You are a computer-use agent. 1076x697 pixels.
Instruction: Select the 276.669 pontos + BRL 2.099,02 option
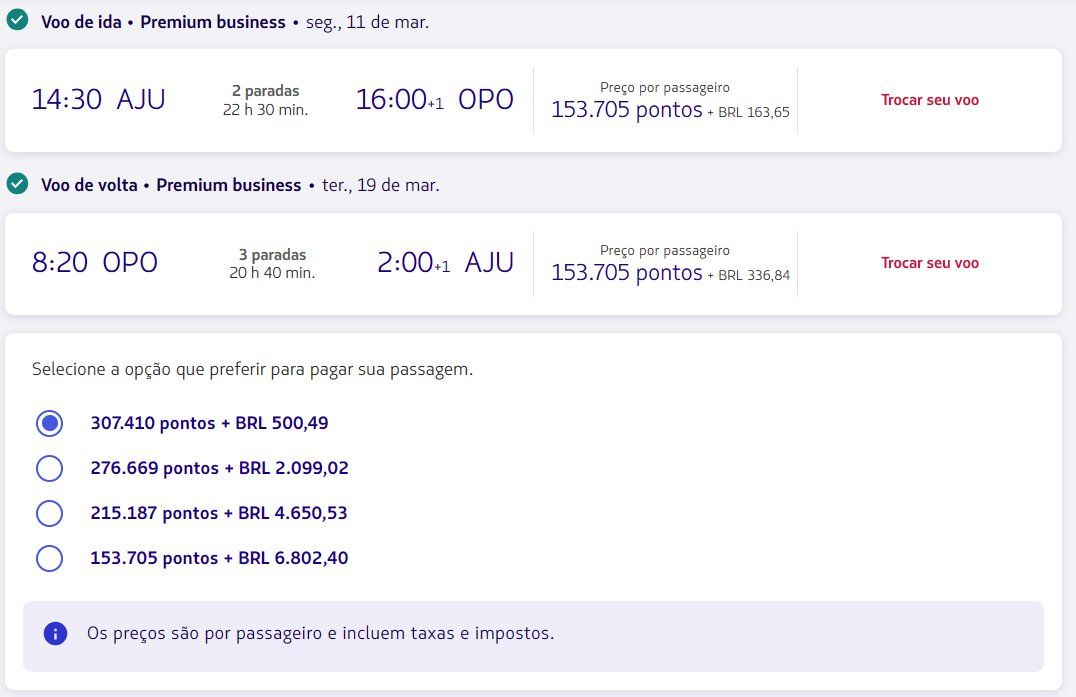pyautogui.click(x=49, y=469)
